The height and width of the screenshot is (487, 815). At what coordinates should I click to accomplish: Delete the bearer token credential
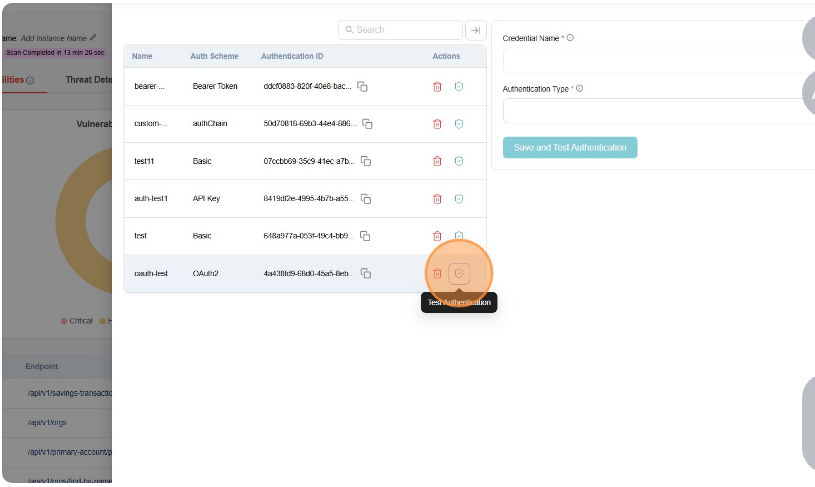[x=437, y=87]
